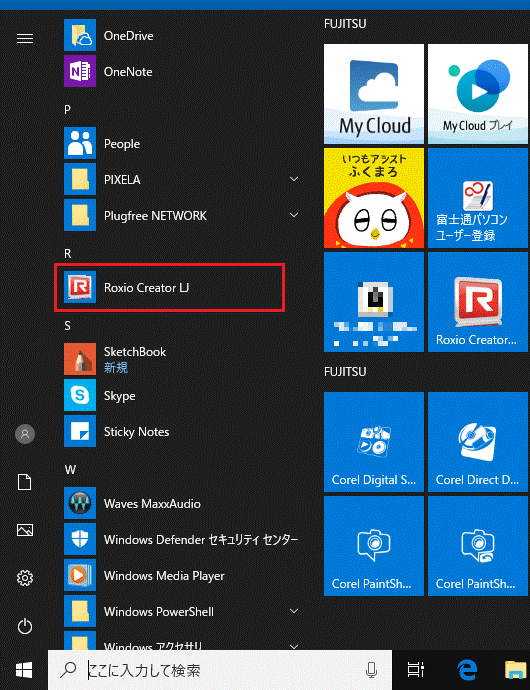The height and width of the screenshot is (690, 530).
Task: Click the Power button in Start sidebar
Action: tap(25, 626)
